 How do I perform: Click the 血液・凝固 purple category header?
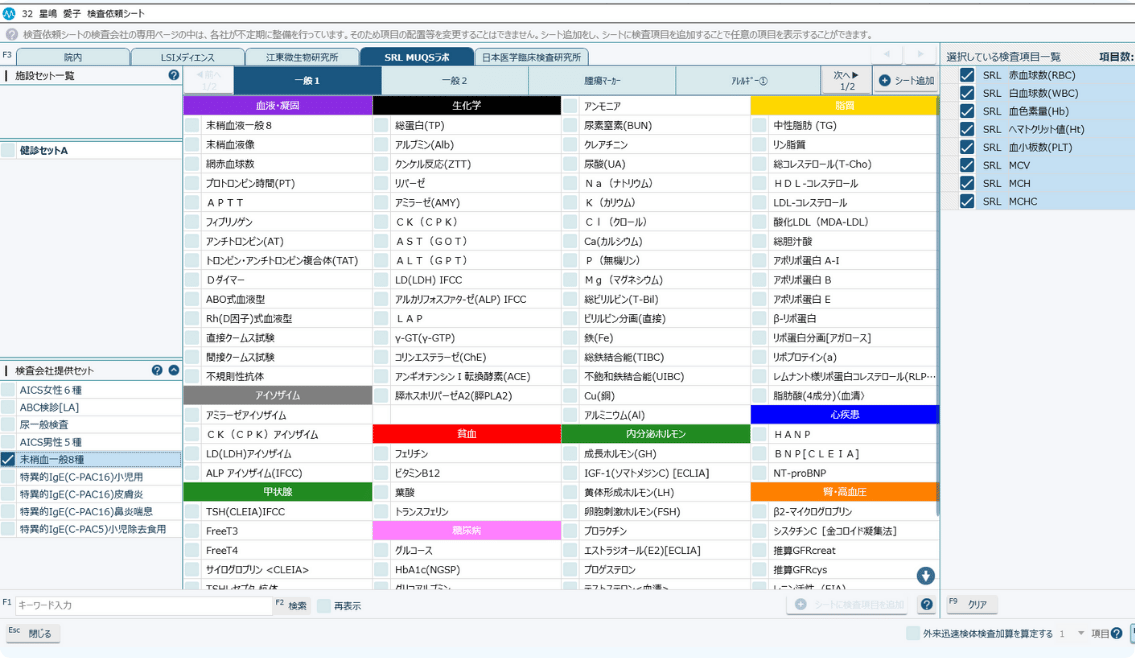[277, 105]
